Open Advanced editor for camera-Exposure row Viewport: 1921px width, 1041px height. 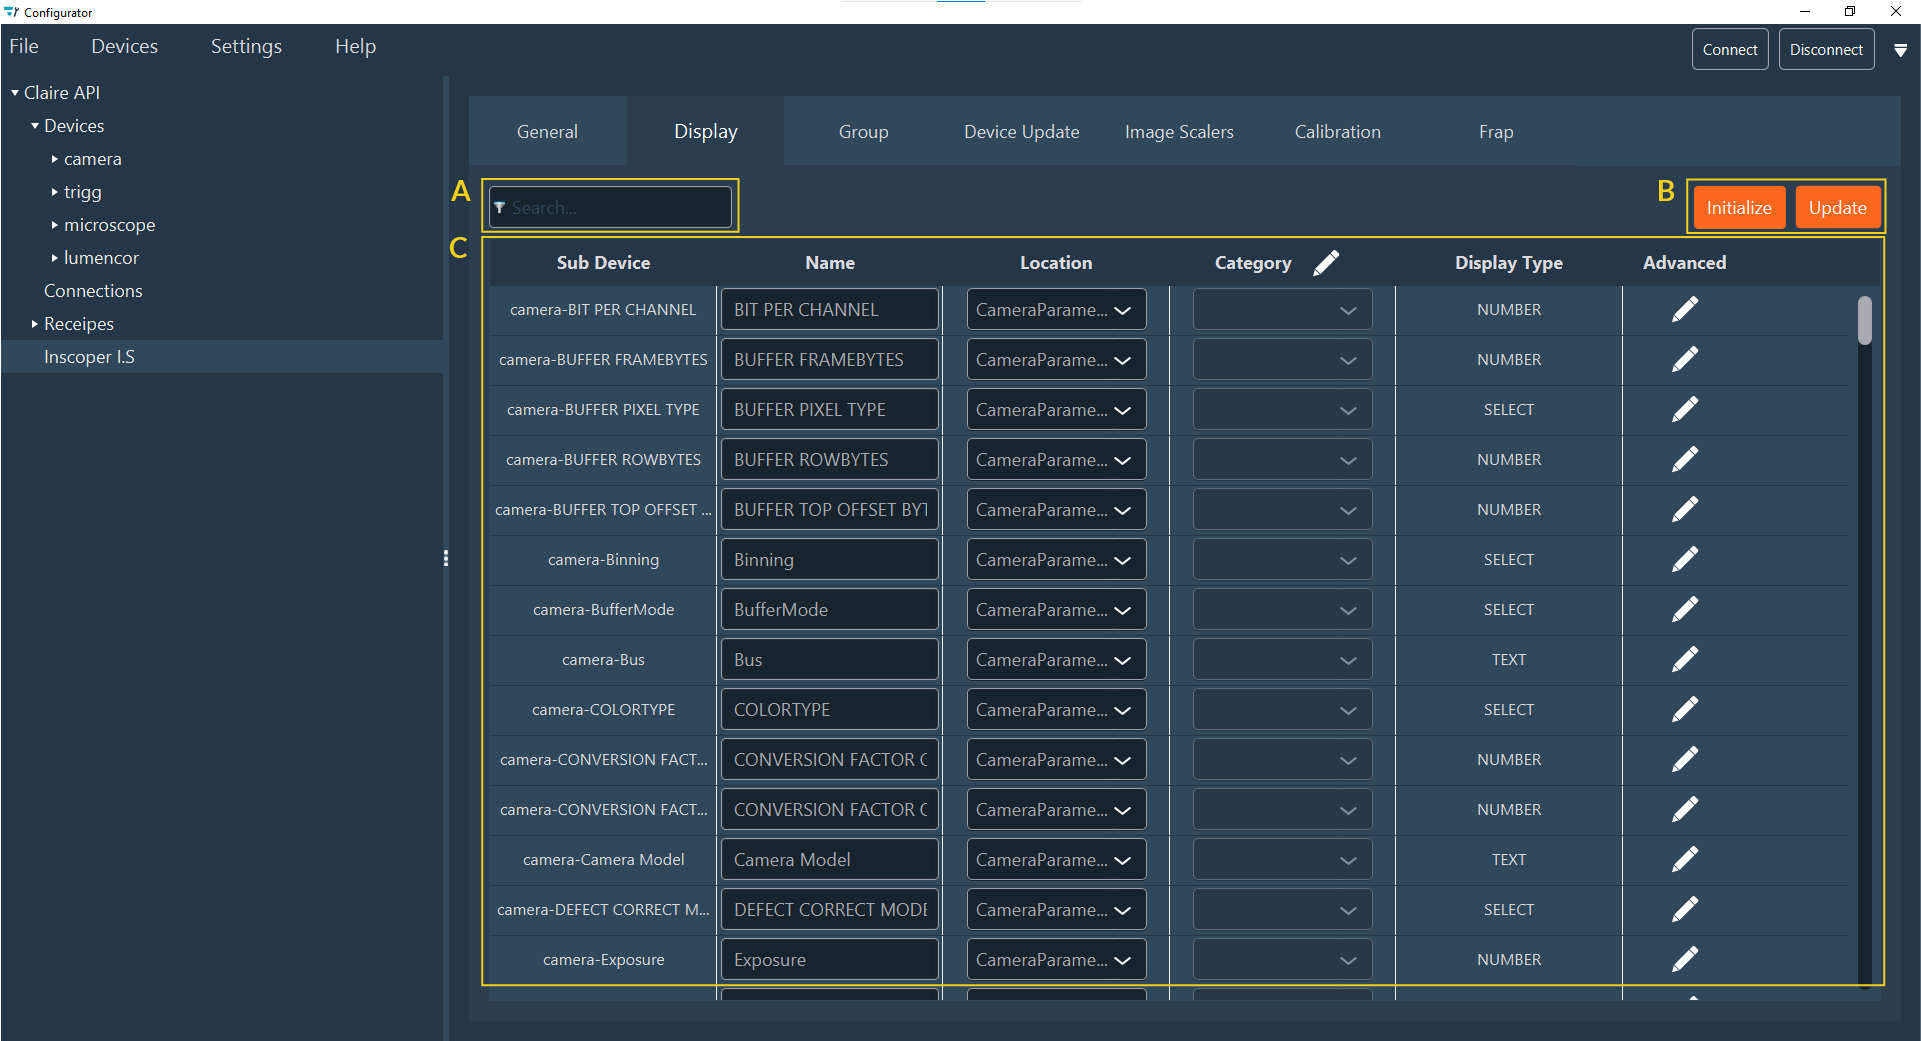point(1685,959)
